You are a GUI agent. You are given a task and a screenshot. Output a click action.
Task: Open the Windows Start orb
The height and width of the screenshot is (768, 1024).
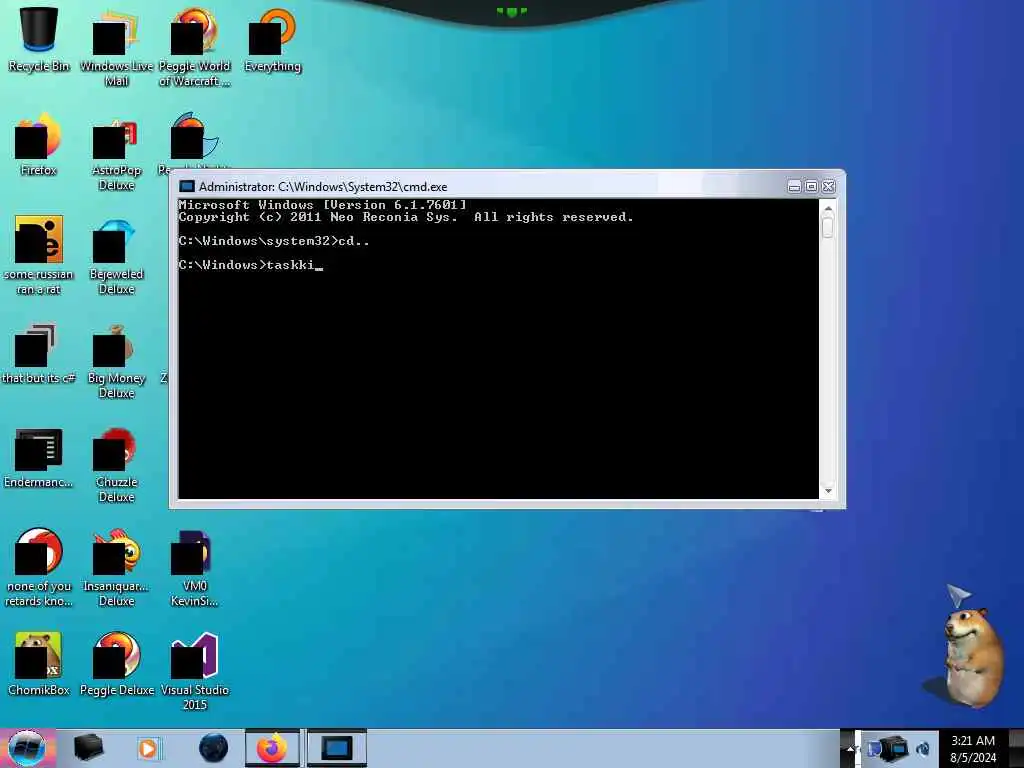pos(27,748)
